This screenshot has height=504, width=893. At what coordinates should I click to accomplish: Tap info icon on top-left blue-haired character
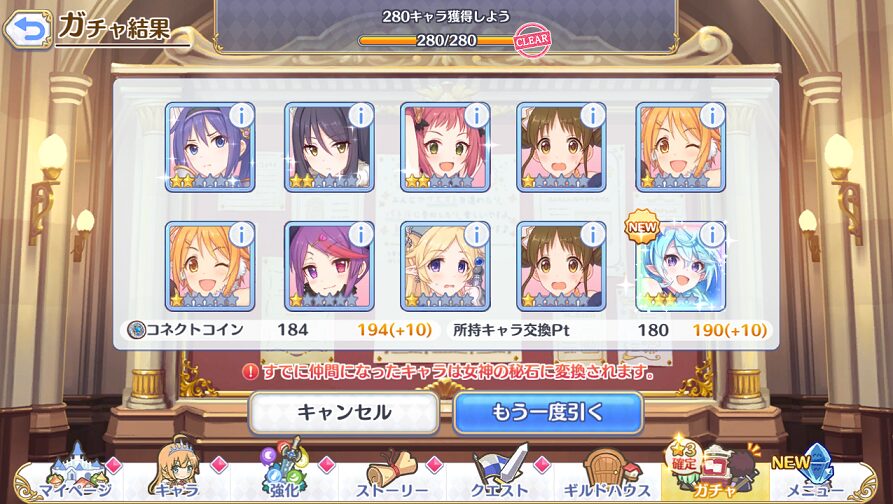(x=241, y=116)
